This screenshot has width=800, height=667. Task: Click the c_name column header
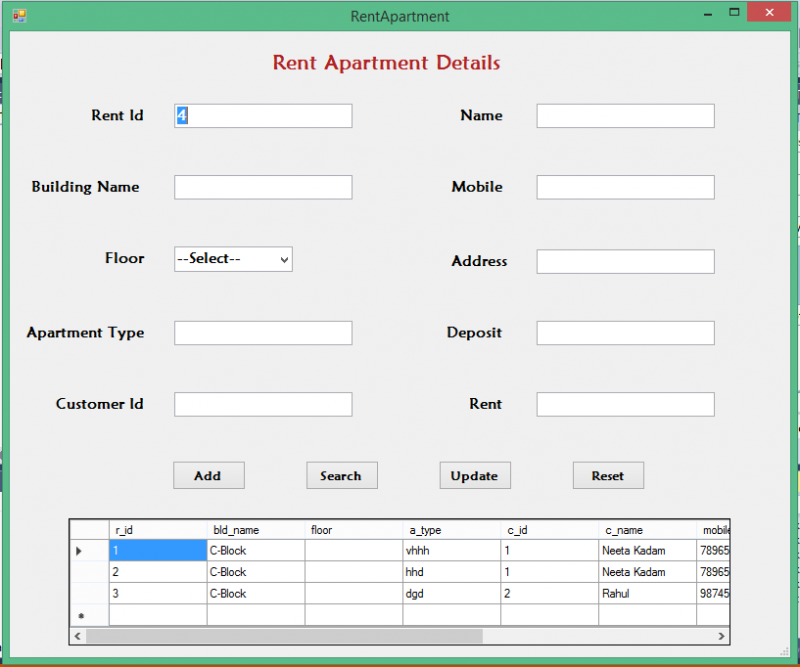tap(648, 530)
